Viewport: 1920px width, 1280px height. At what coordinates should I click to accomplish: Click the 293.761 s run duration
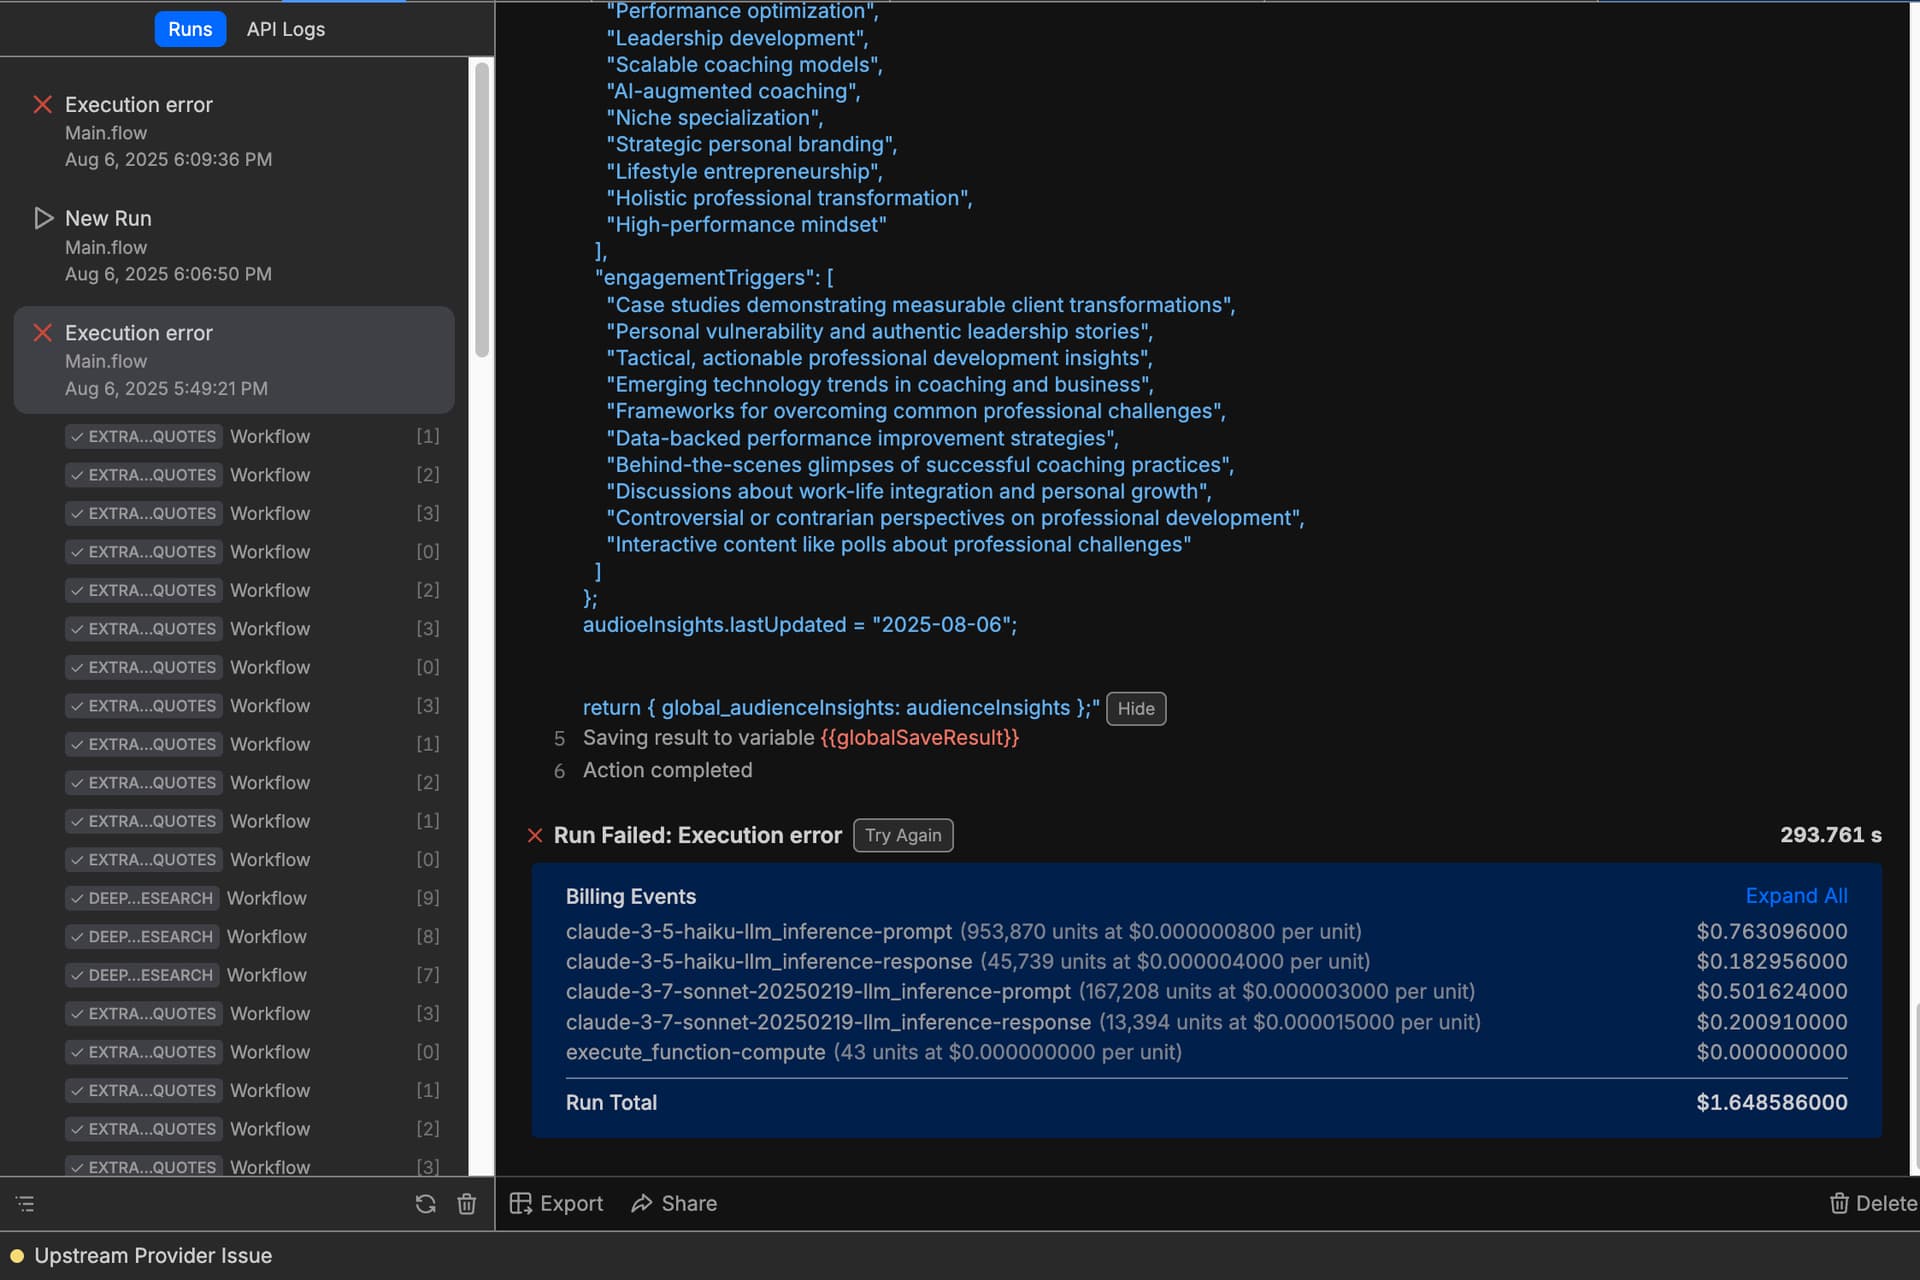click(1830, 835)
